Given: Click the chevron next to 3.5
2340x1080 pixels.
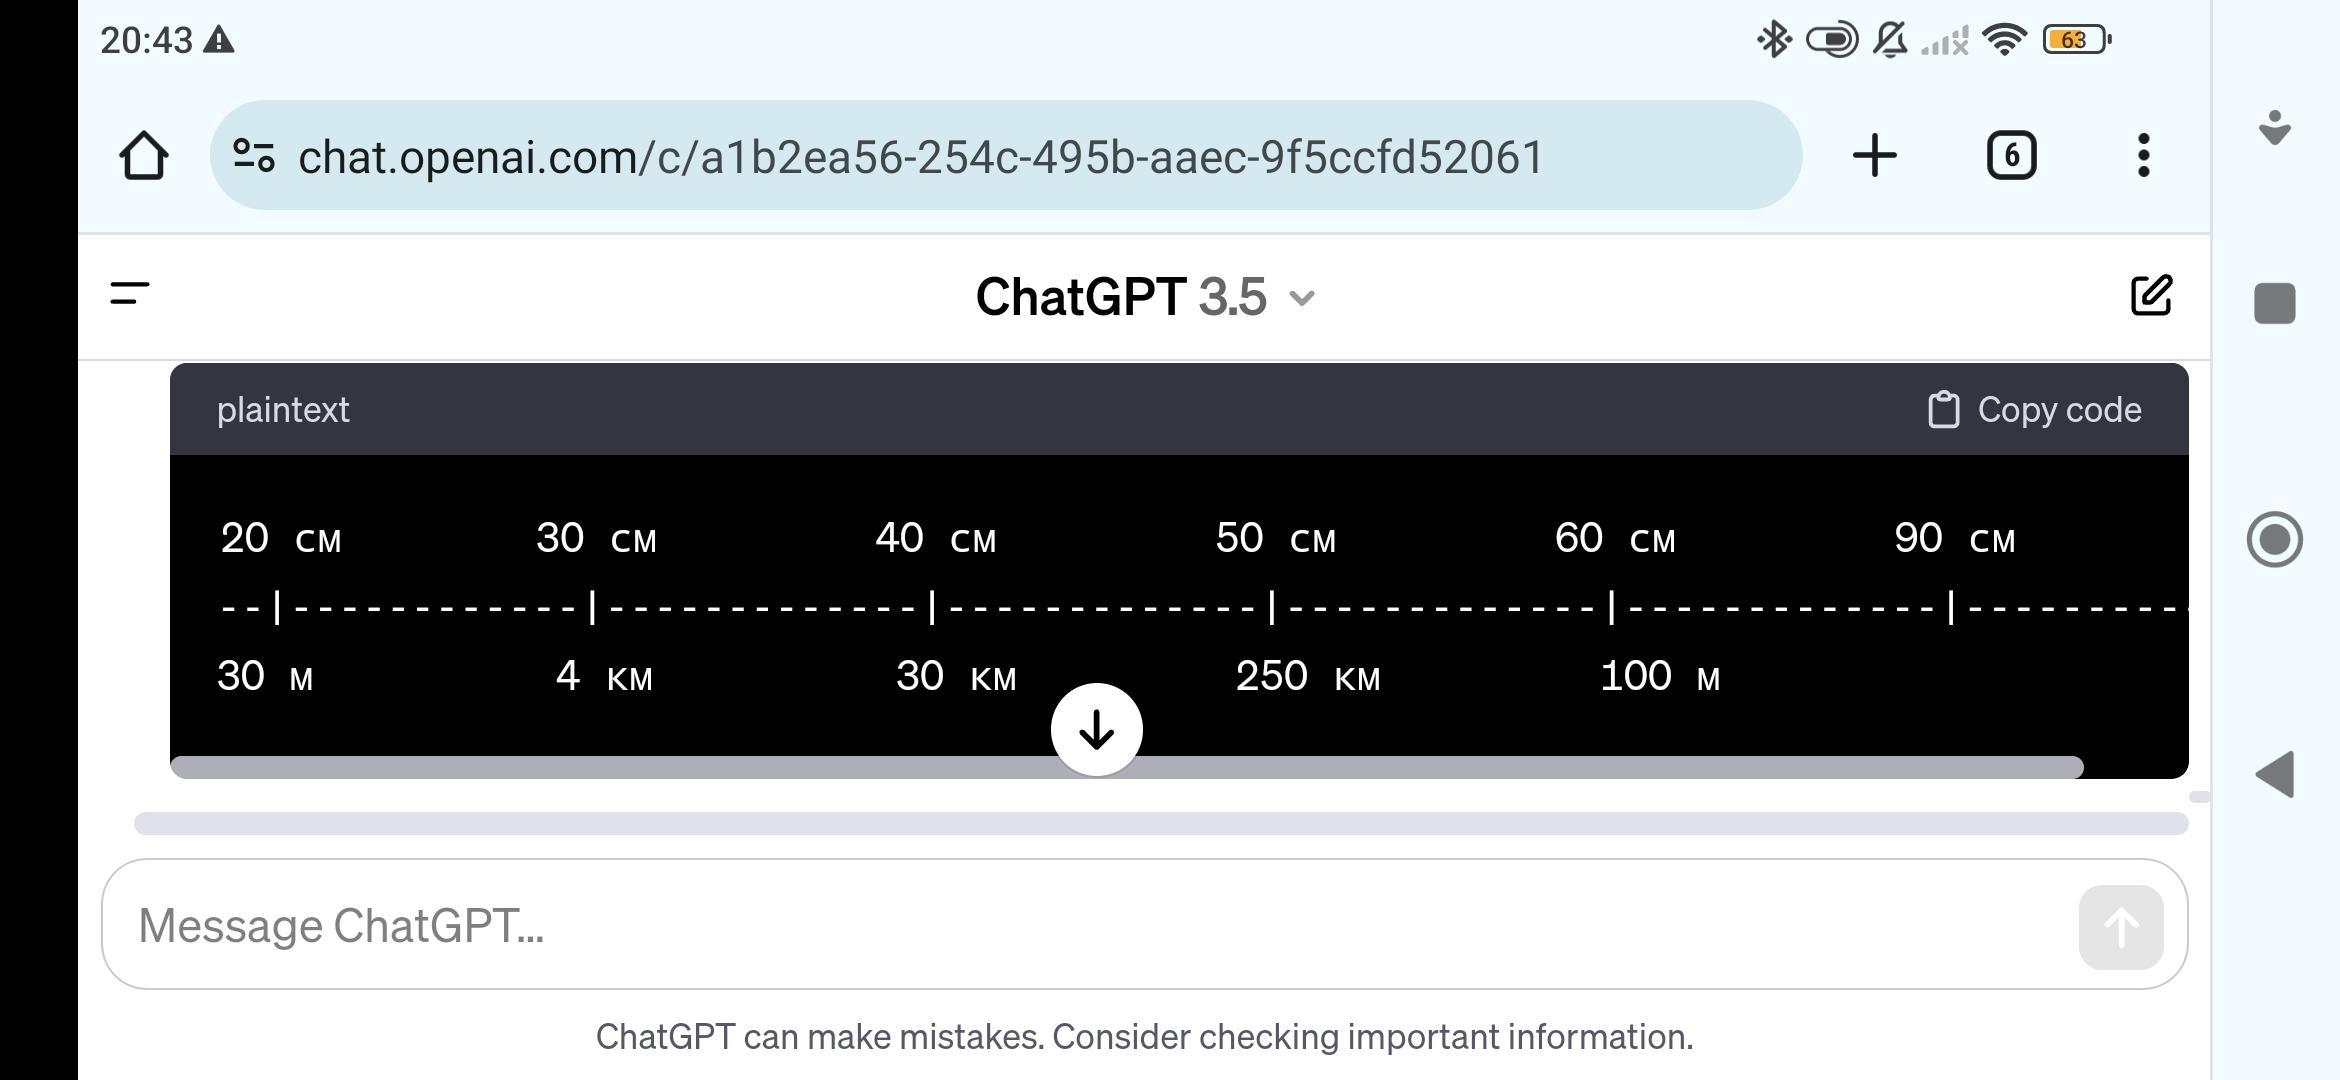Looking at the screenshot, I should coord(1302,298).
